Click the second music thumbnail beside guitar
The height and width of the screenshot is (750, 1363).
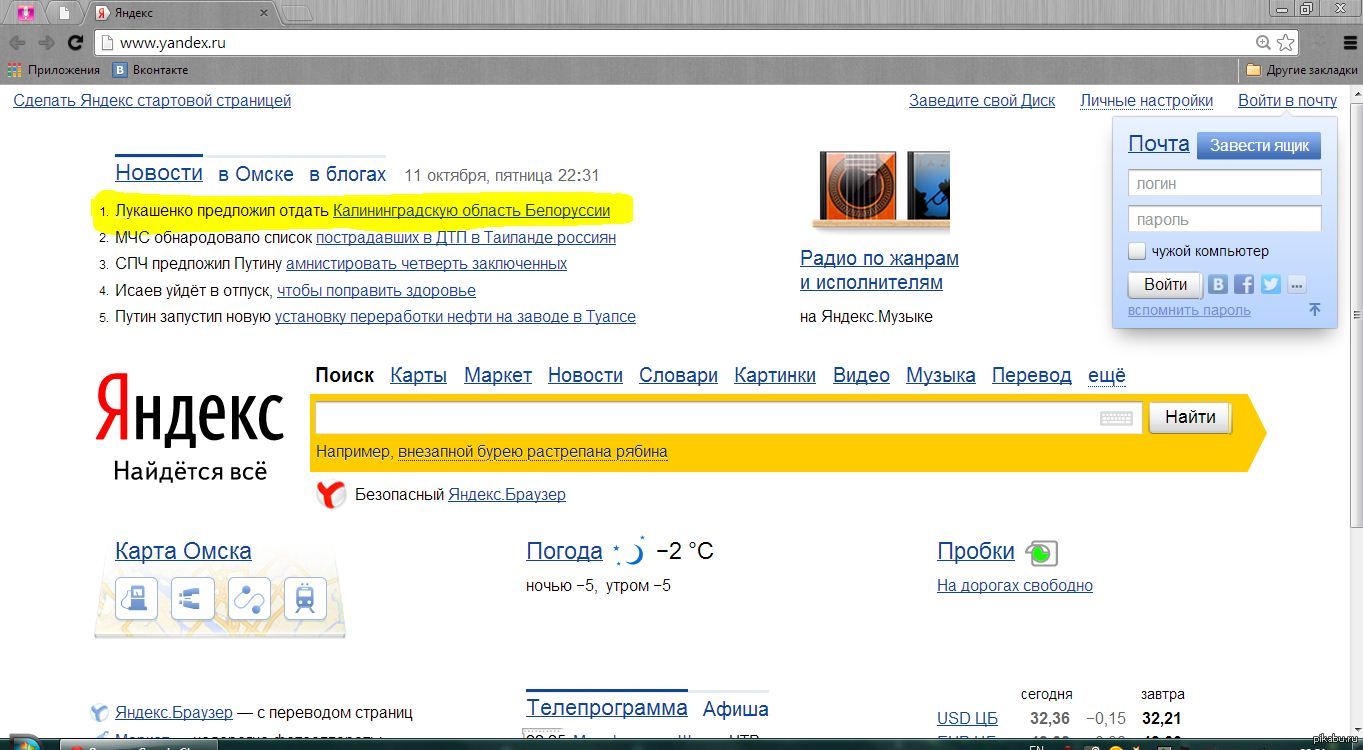coord(929,186)
